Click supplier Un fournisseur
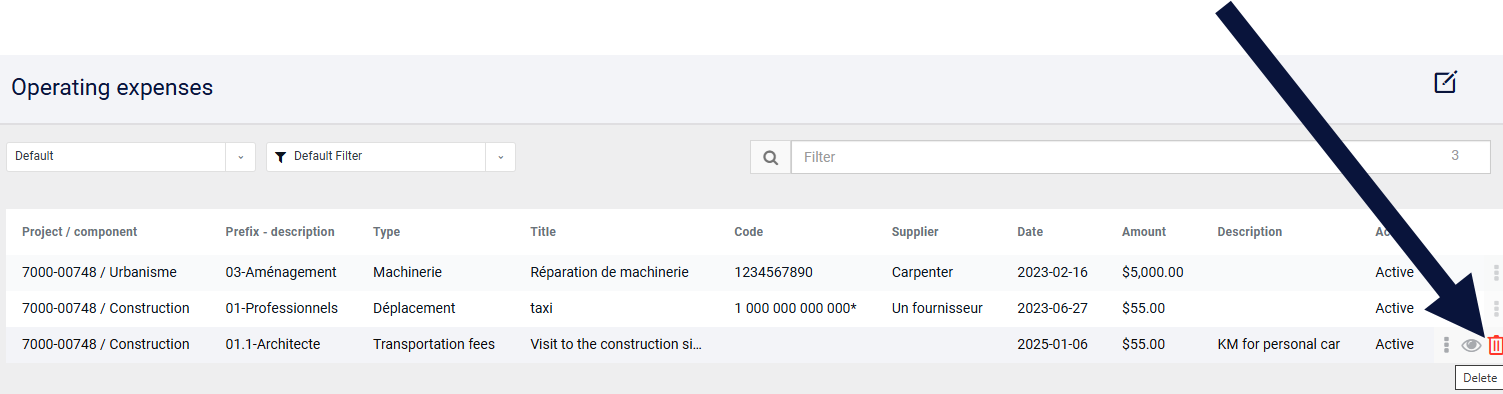Viewport: 1503px width, 394px height. (937, 308)
